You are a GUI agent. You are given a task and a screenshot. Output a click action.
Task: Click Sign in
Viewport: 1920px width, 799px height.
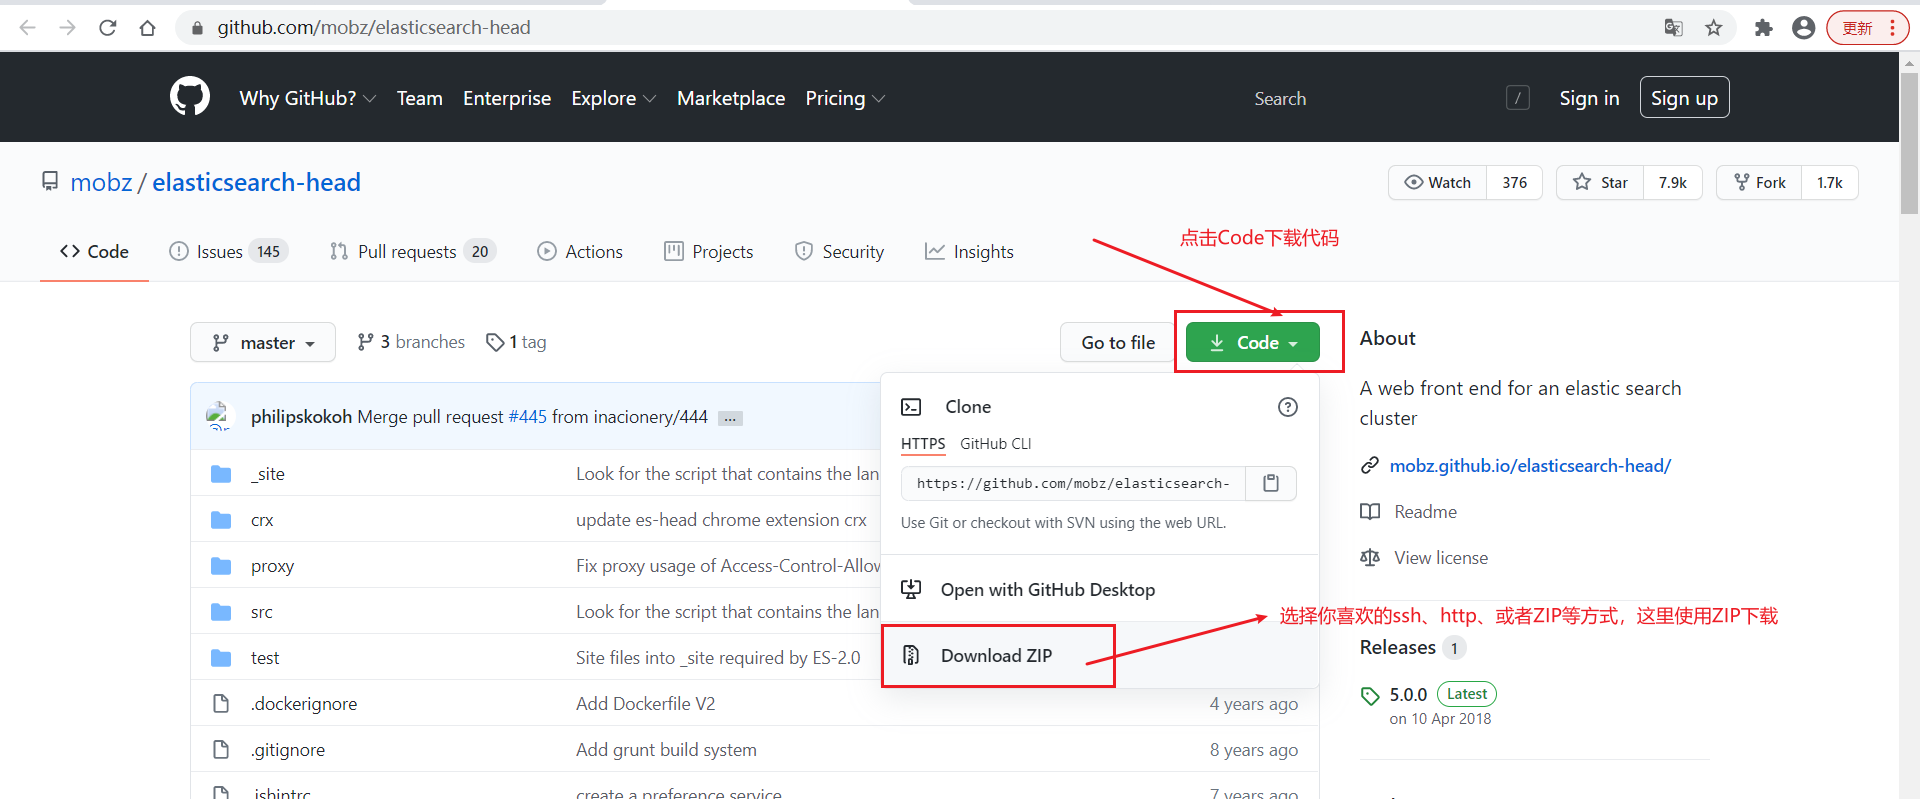(1589, 98)
